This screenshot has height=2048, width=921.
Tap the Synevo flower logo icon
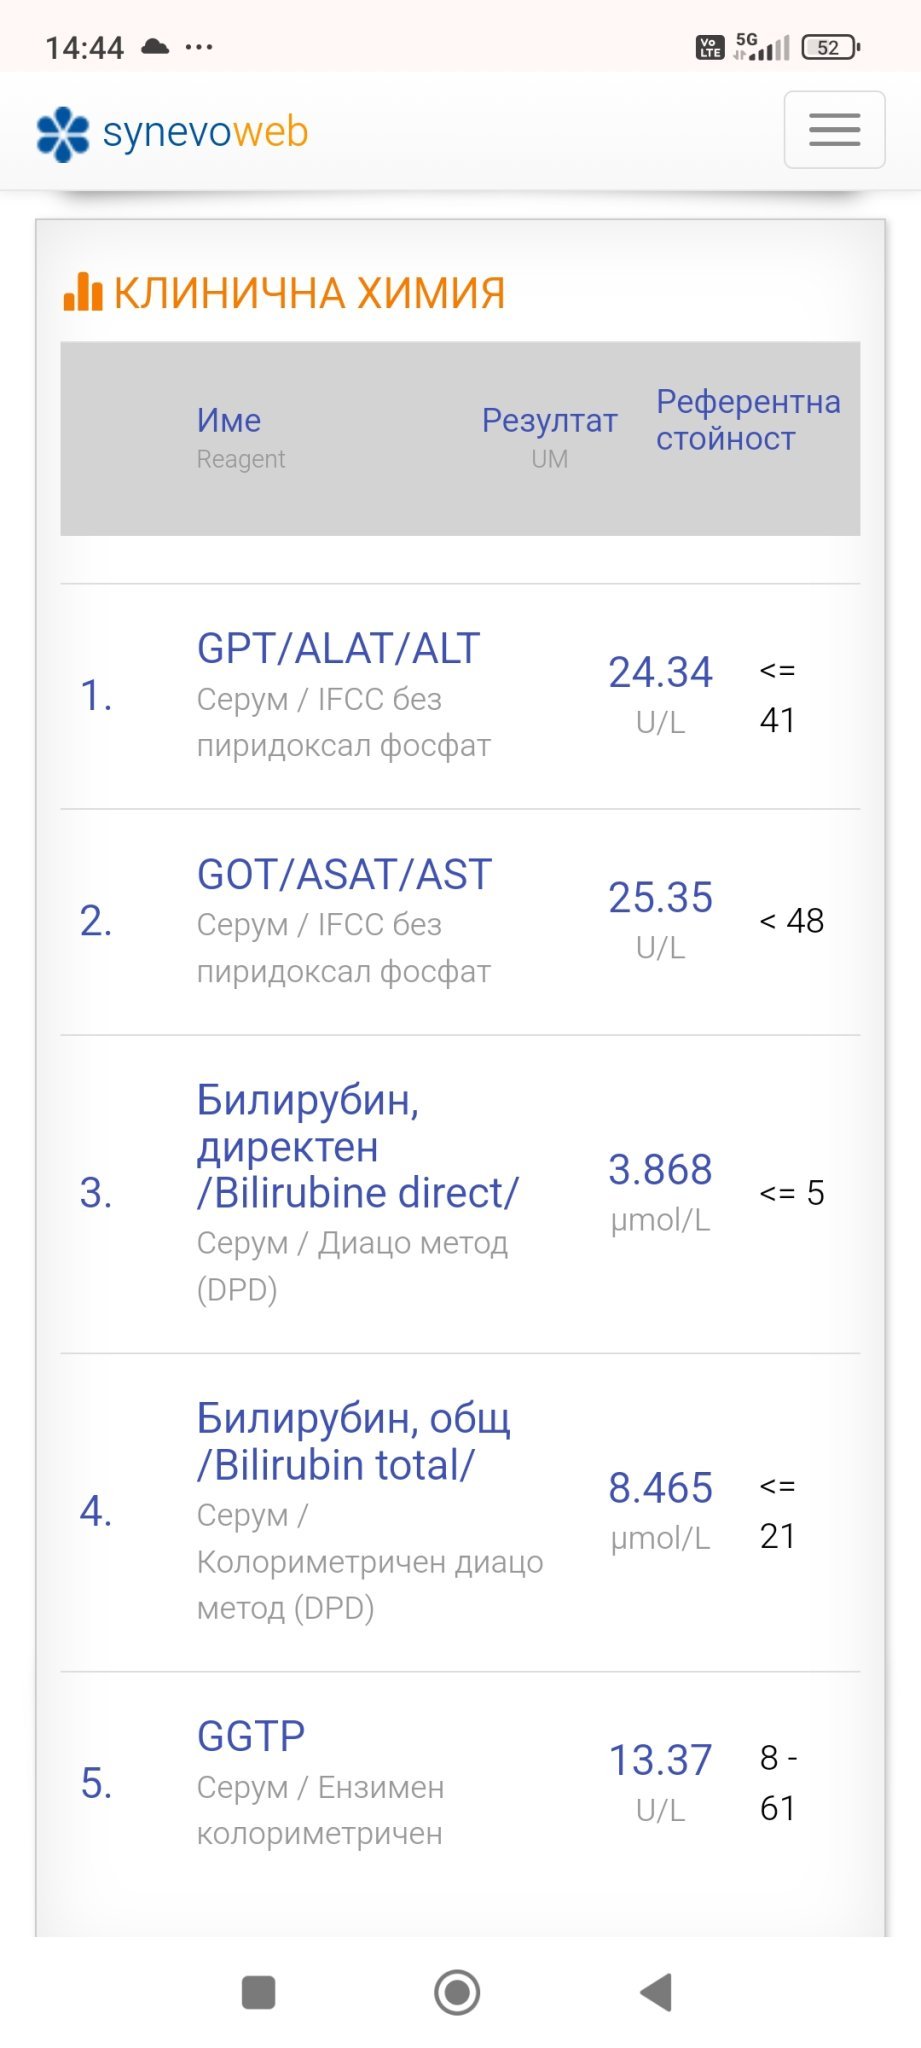pyautogui.click(x=62, y=133)
